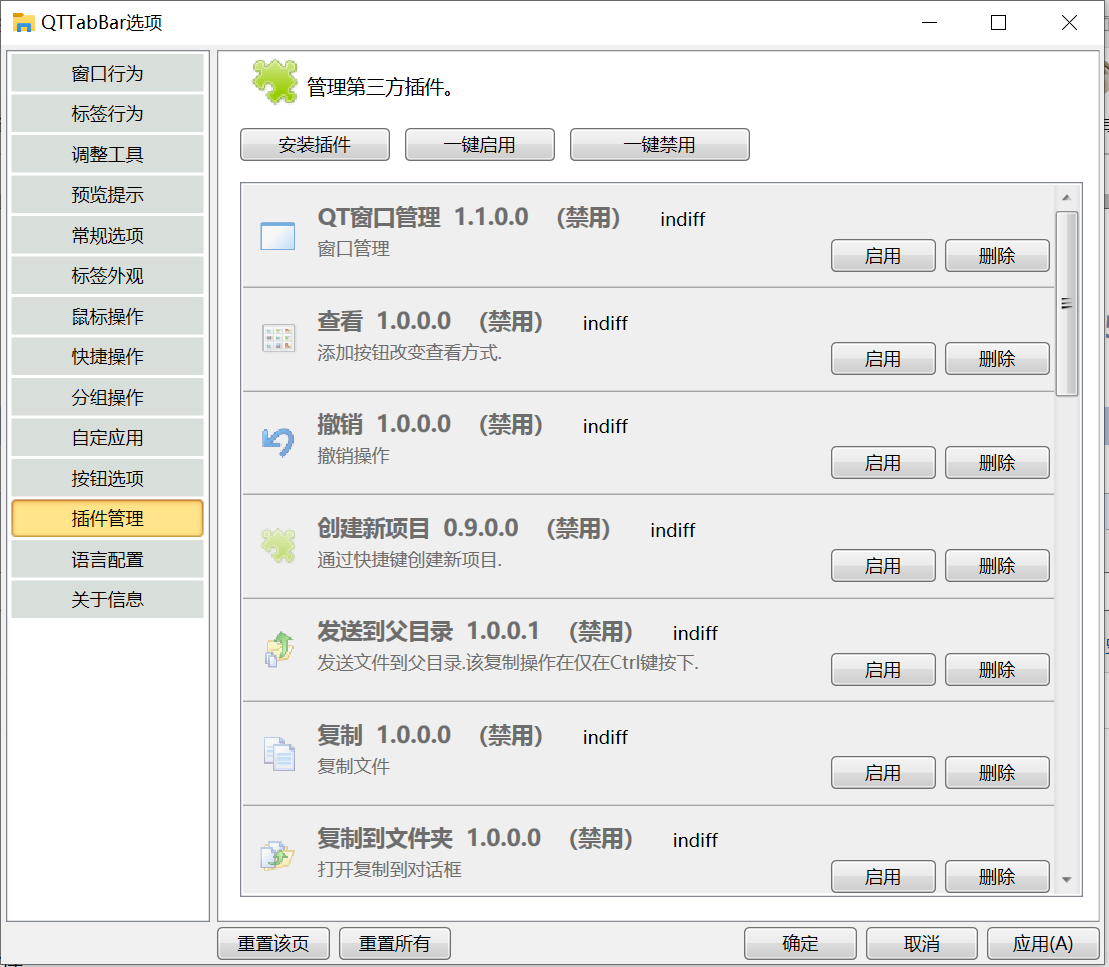Open the 分组操作 tab

(108, 398)
